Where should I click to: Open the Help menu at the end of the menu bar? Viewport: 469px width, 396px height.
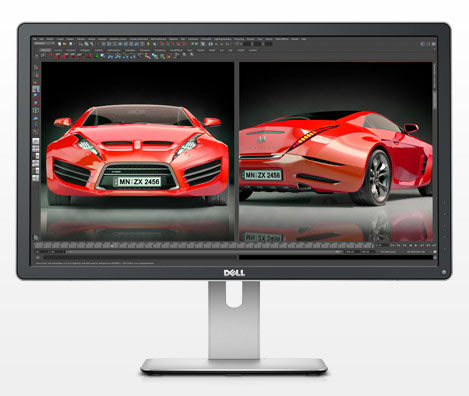pyautogui.click(x=304, y=39)
